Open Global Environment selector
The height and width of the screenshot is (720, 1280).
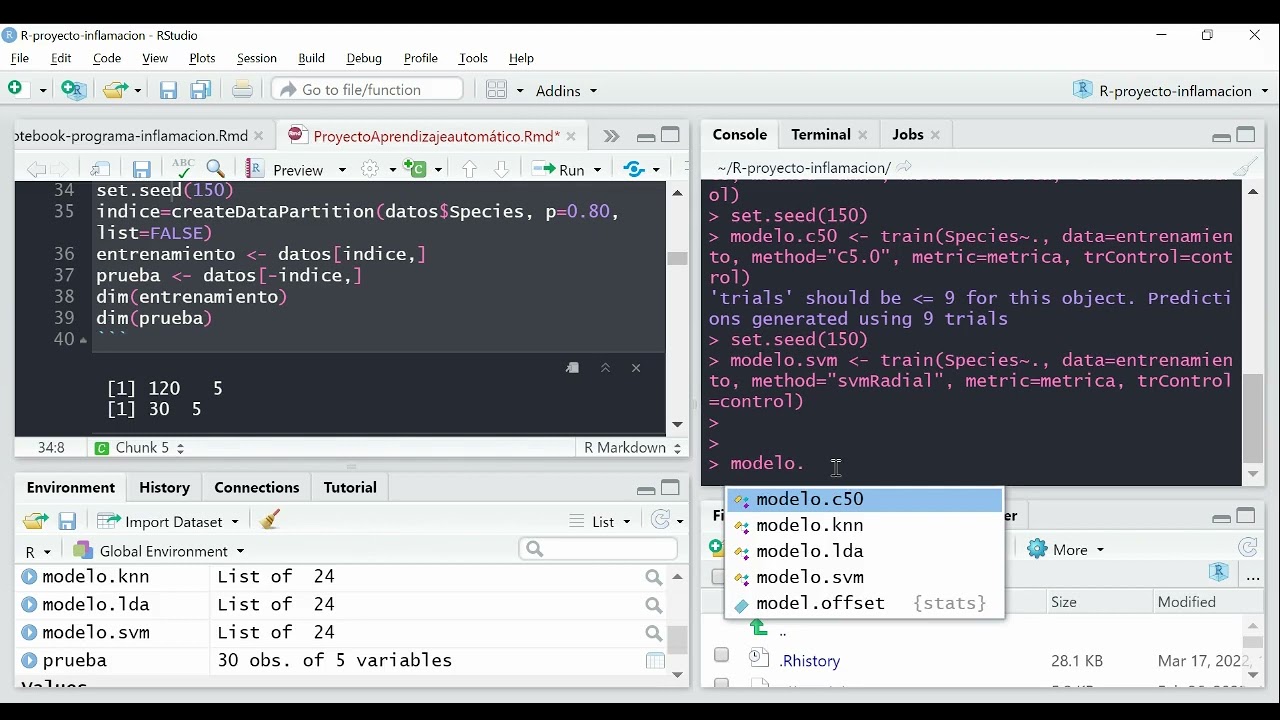(158, 551)
